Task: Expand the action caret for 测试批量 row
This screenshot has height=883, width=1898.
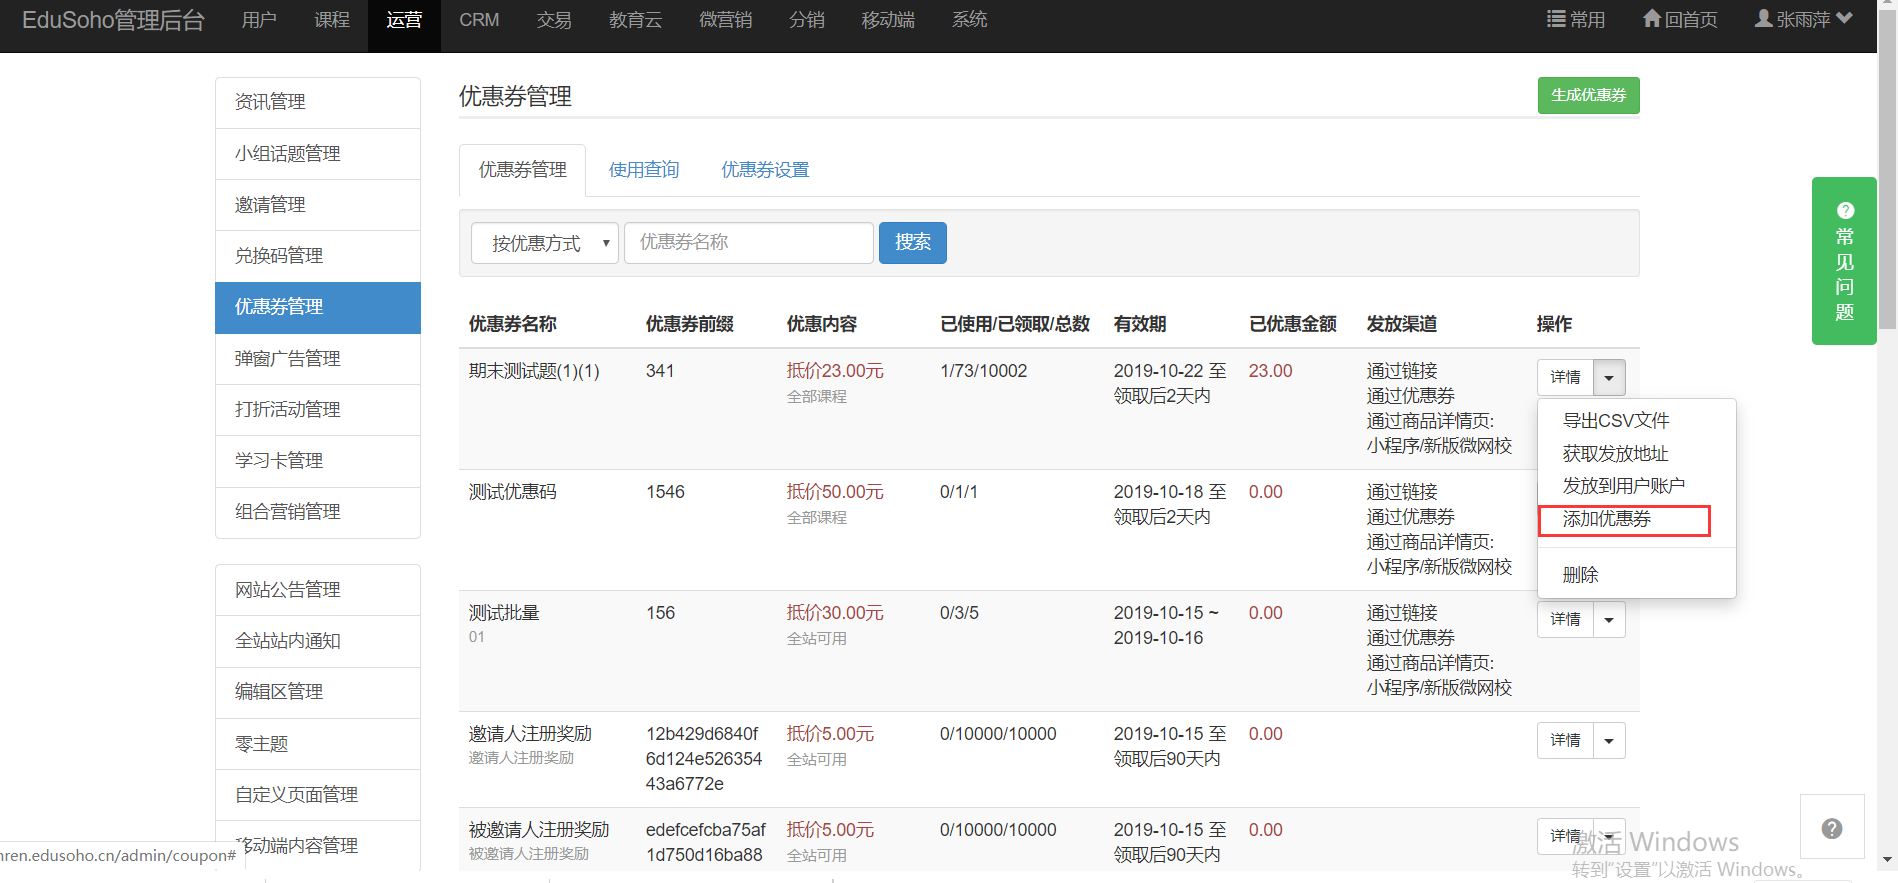Action: point(1609,620)
